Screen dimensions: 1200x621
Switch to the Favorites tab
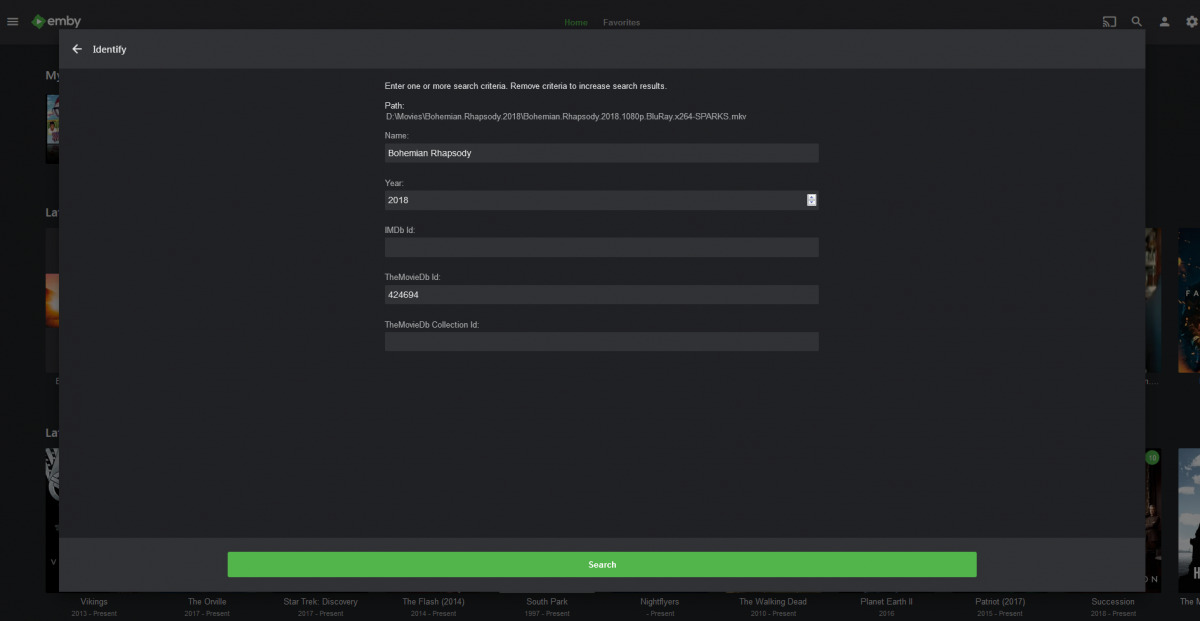(x=621, y=22)
